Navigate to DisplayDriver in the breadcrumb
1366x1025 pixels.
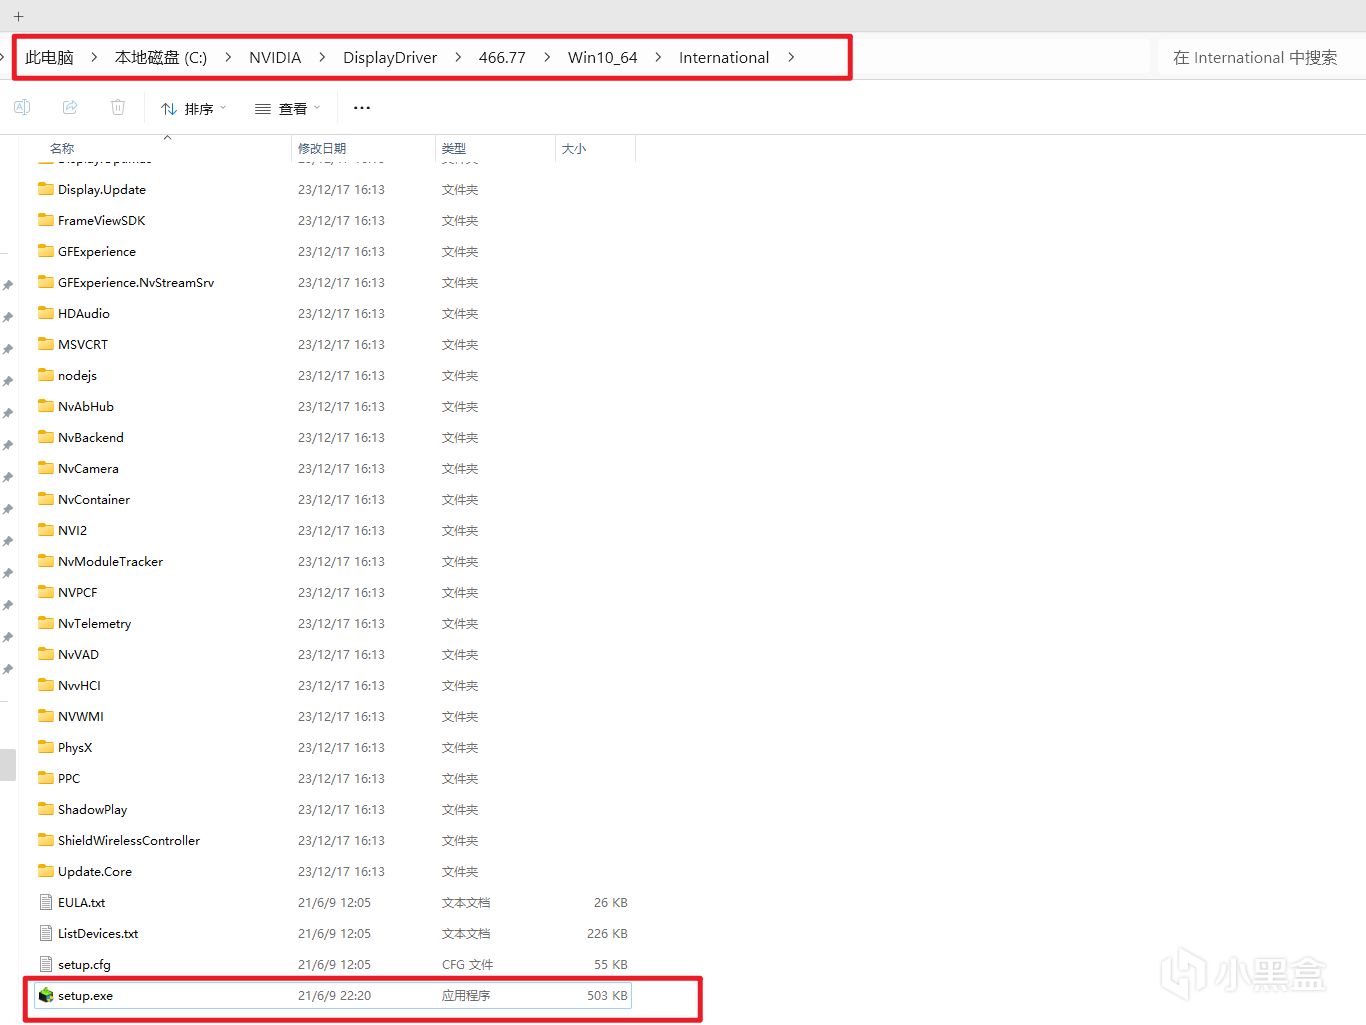pyautogui.click(x=390, y=57)
